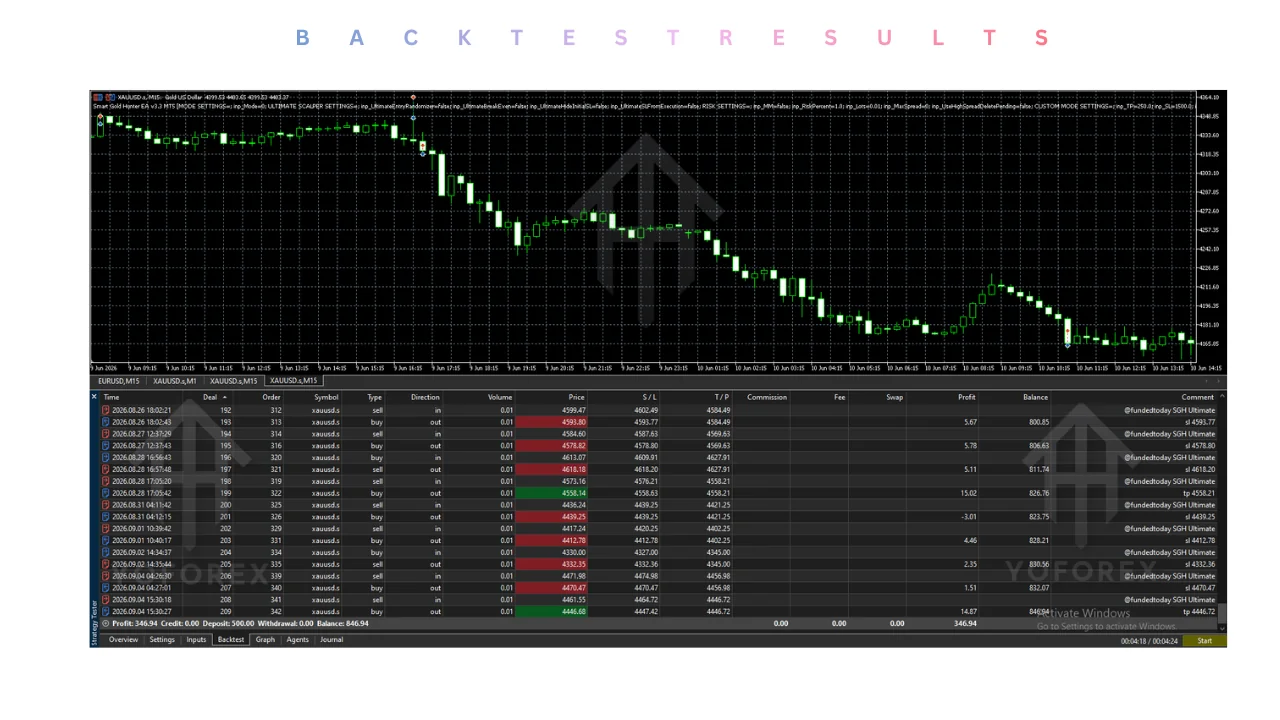Click the summary icon beside Profit: 346.94

[x=106, y=623]
